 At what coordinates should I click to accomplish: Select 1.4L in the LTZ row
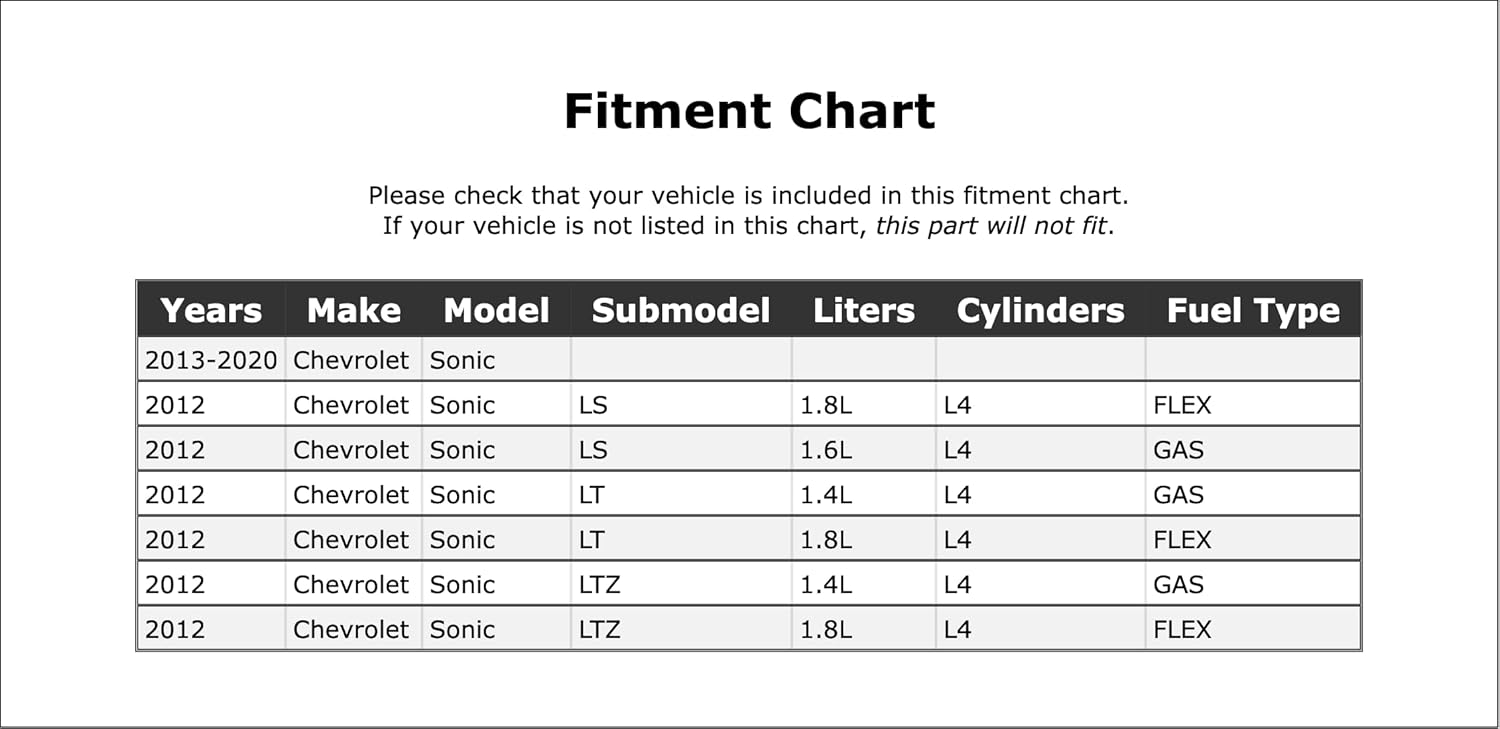[x=826, y=584]
